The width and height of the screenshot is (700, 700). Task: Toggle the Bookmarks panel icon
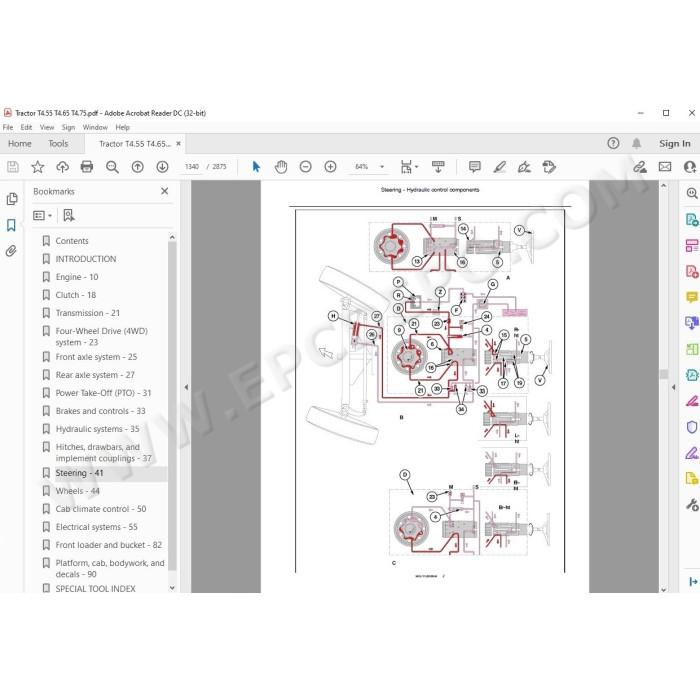(11, 225)
